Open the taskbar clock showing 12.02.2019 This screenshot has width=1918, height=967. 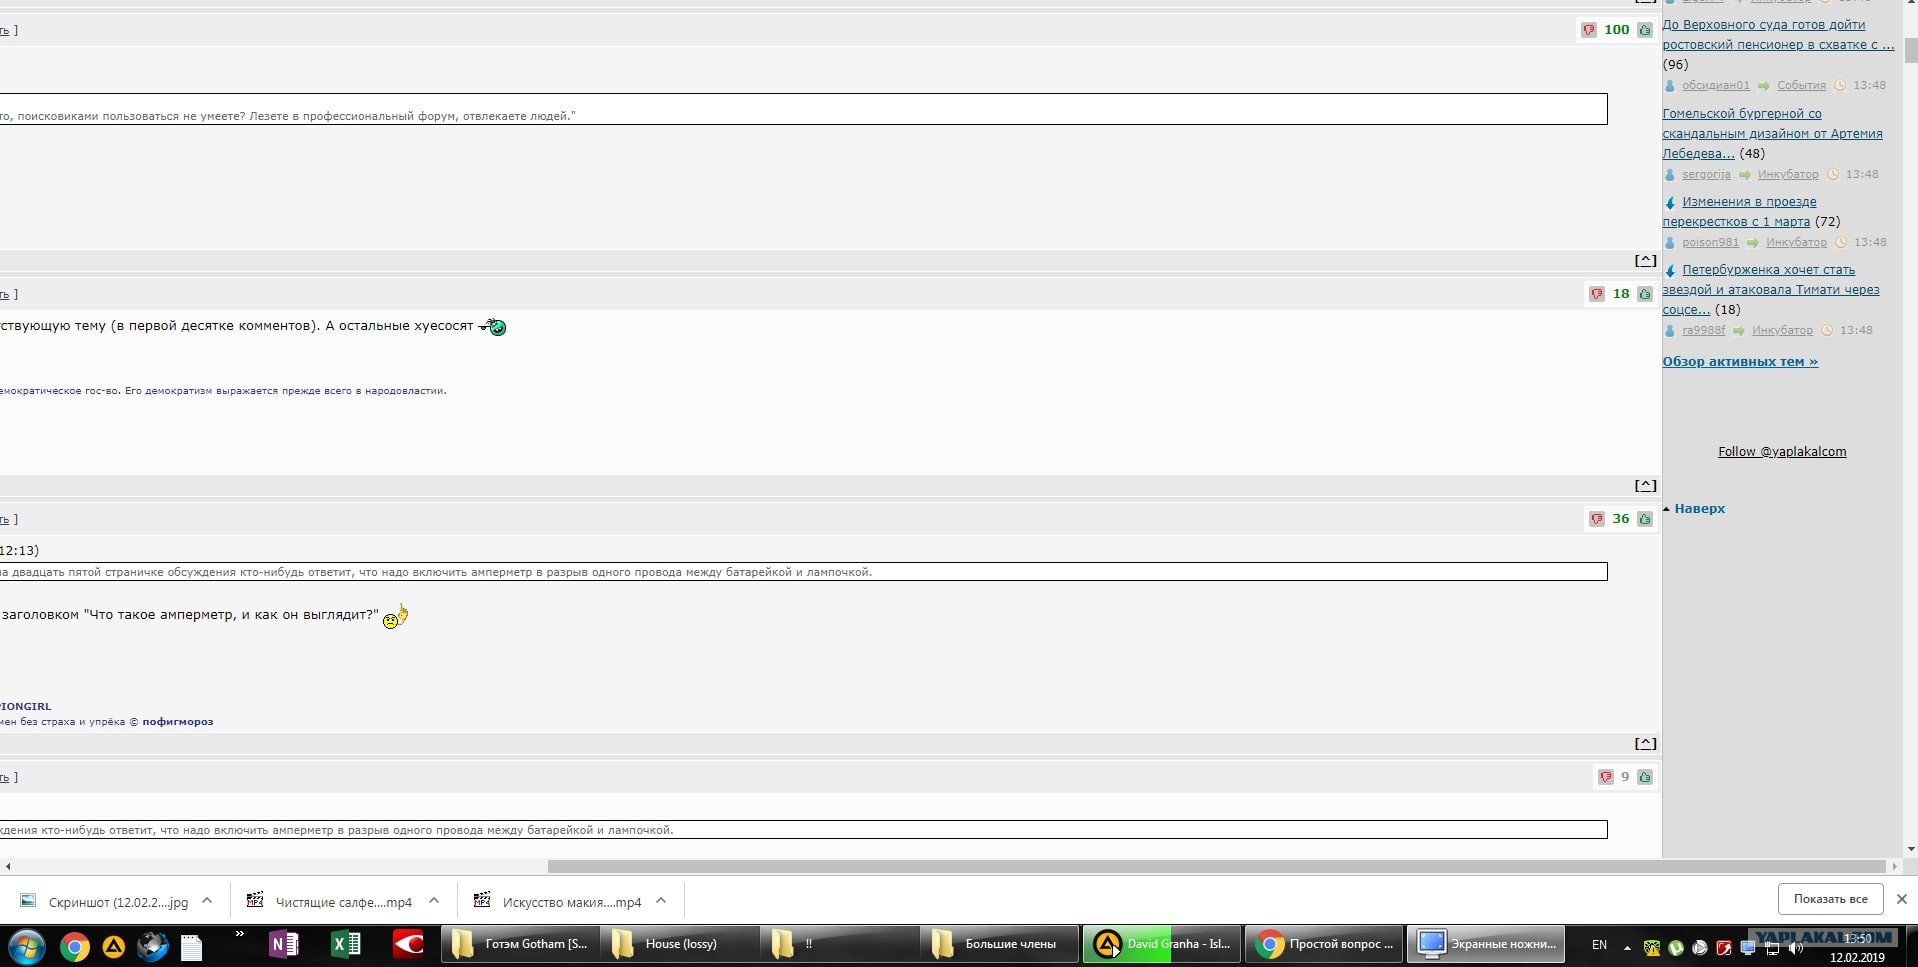(1857, 948)
